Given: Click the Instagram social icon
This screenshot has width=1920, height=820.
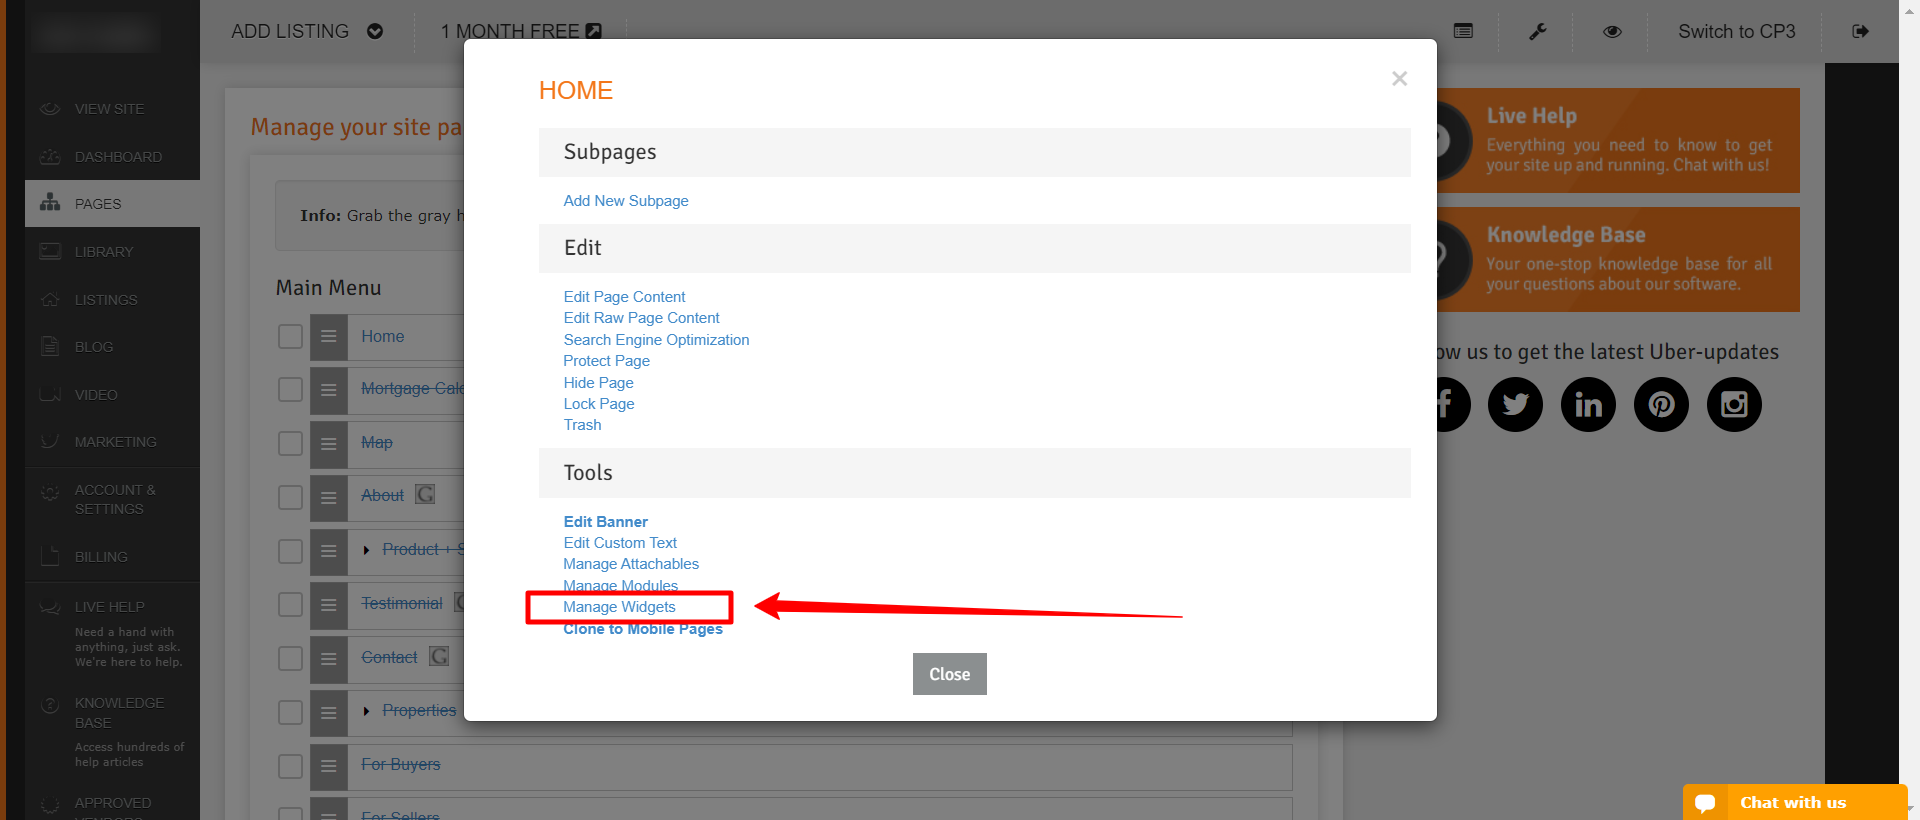Looking at the screenshot, I should (x=1734, y=404).
